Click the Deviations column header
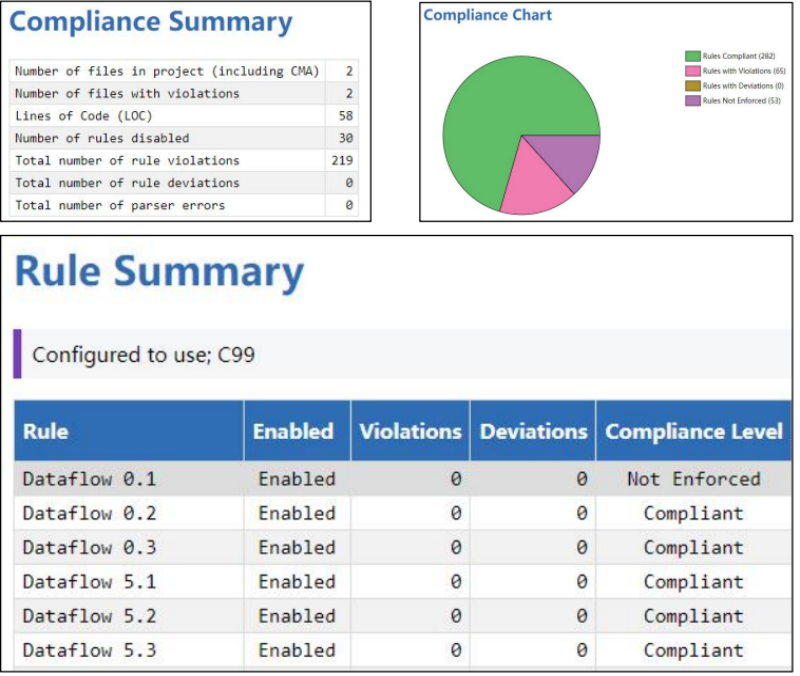The image size is (800, 676). point(533,432)
